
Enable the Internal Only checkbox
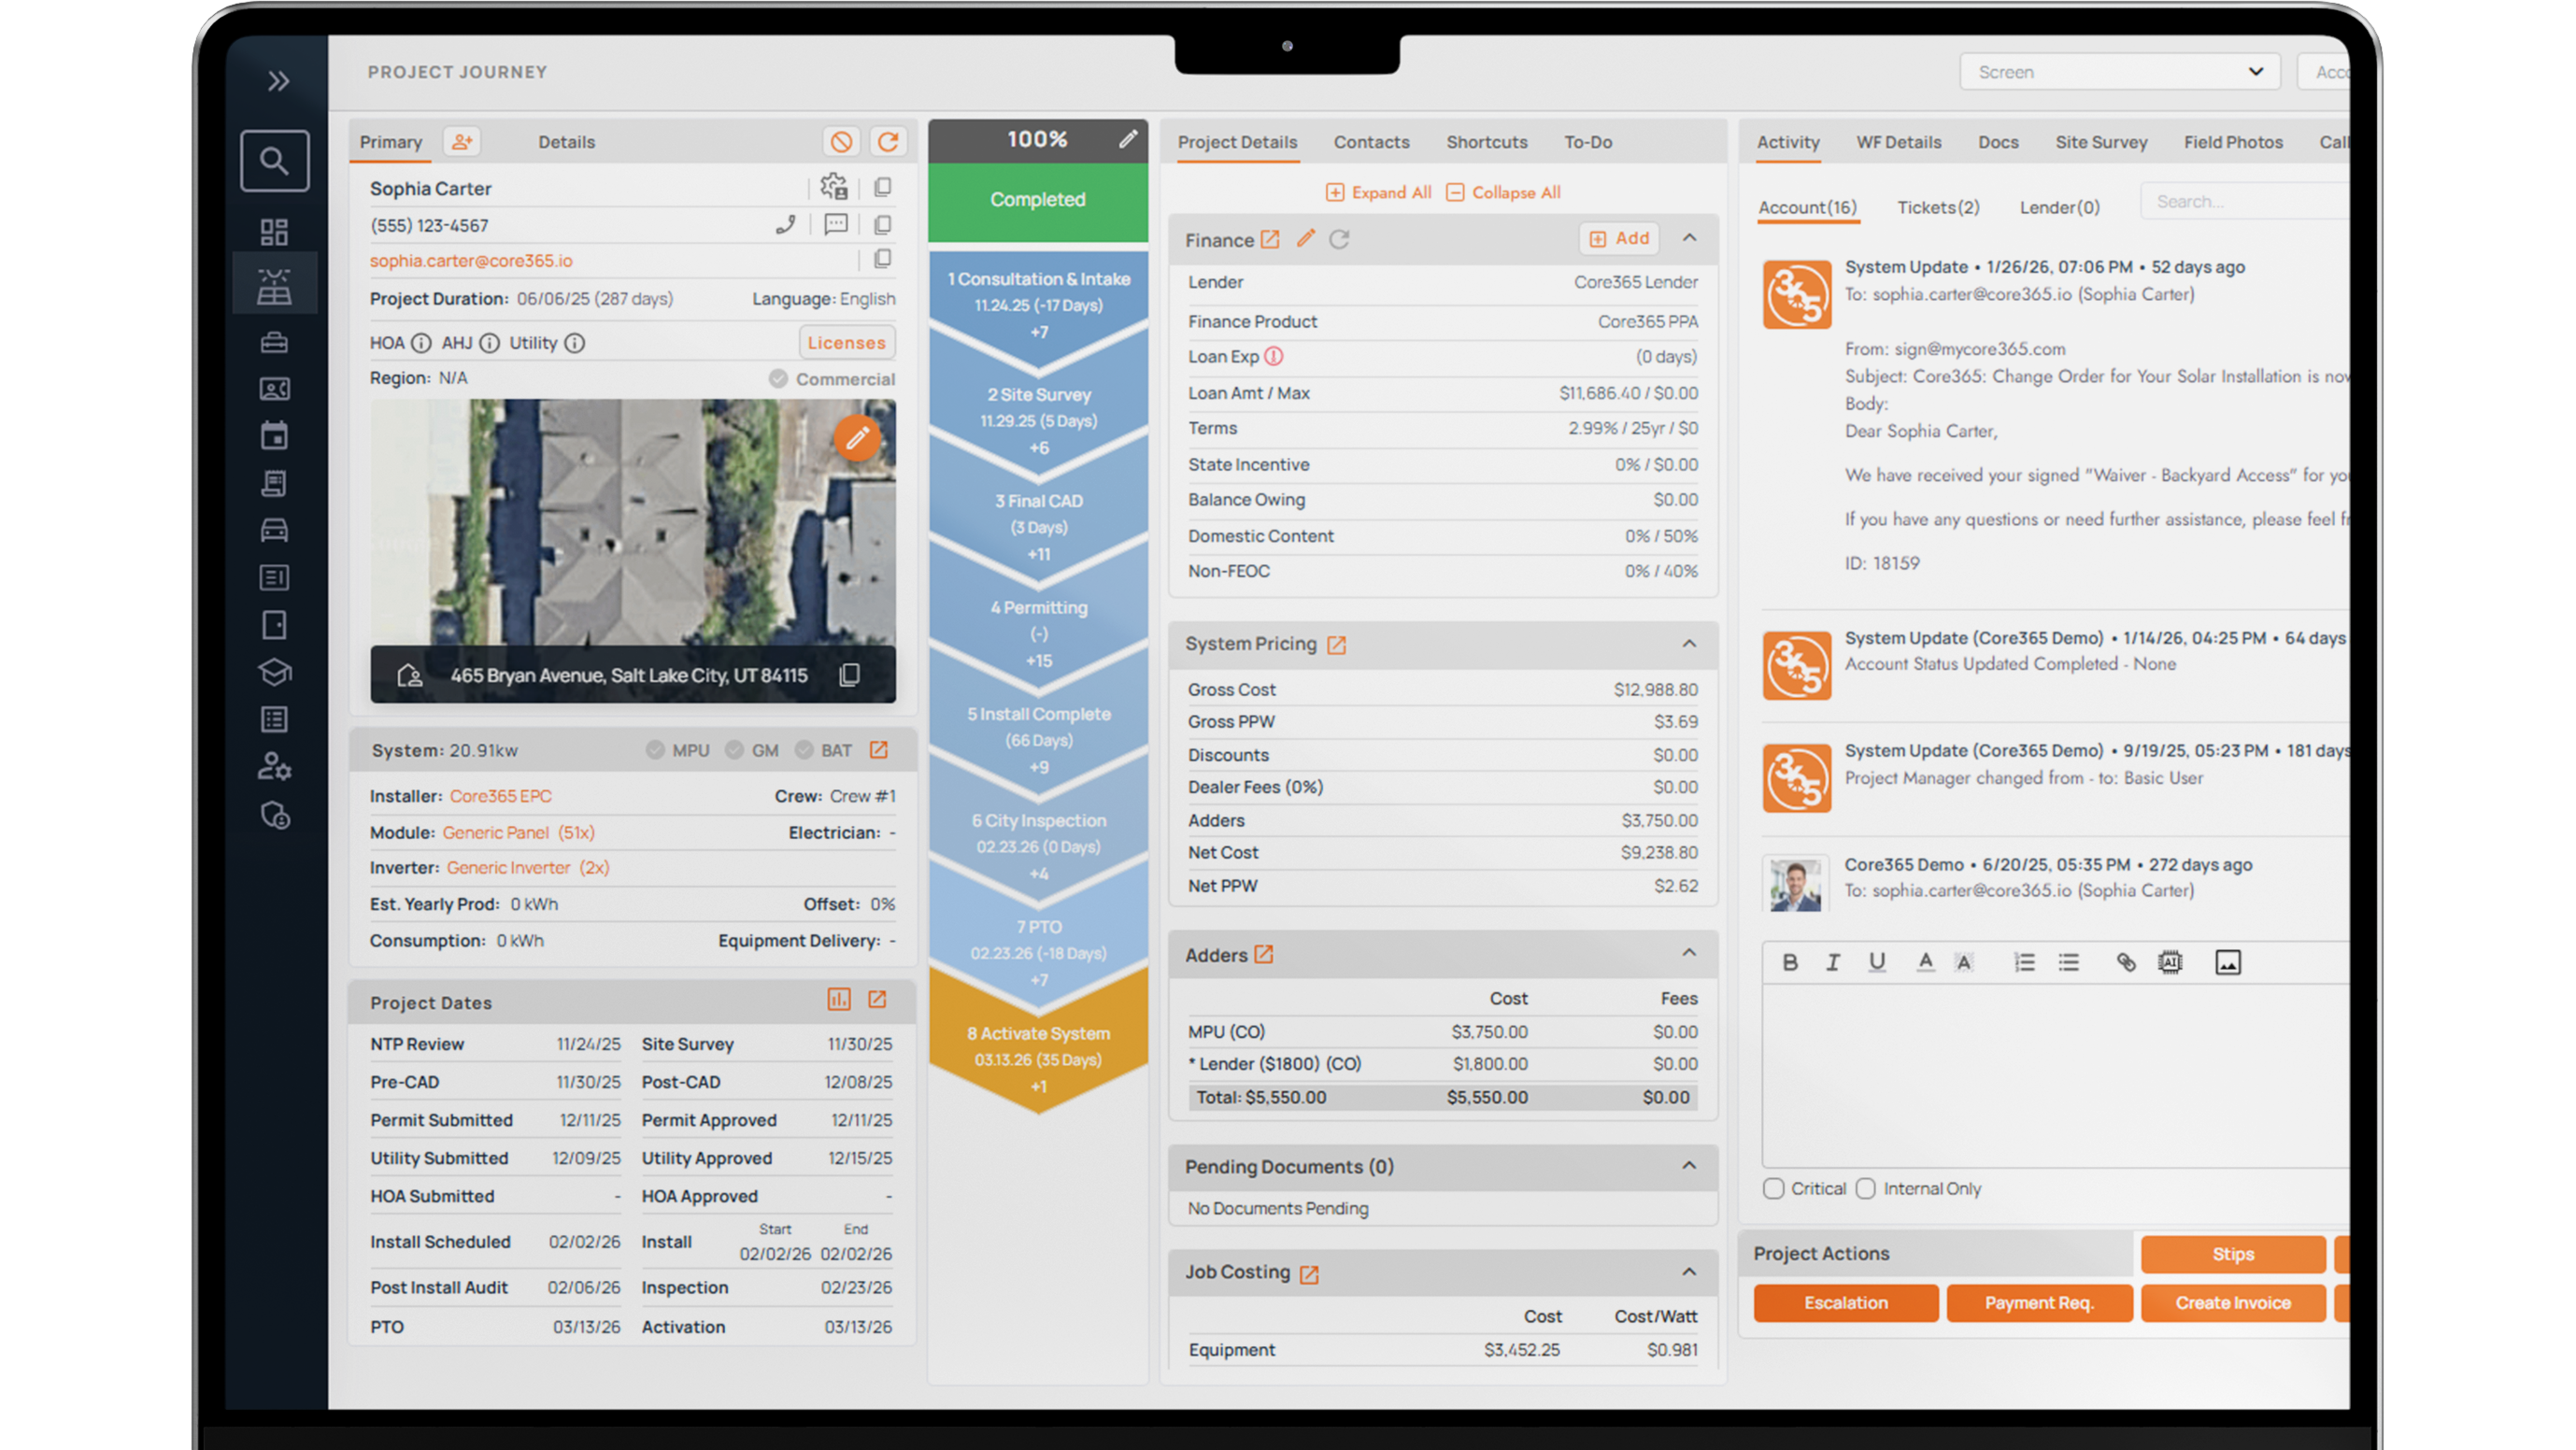pos(1866,1189)
